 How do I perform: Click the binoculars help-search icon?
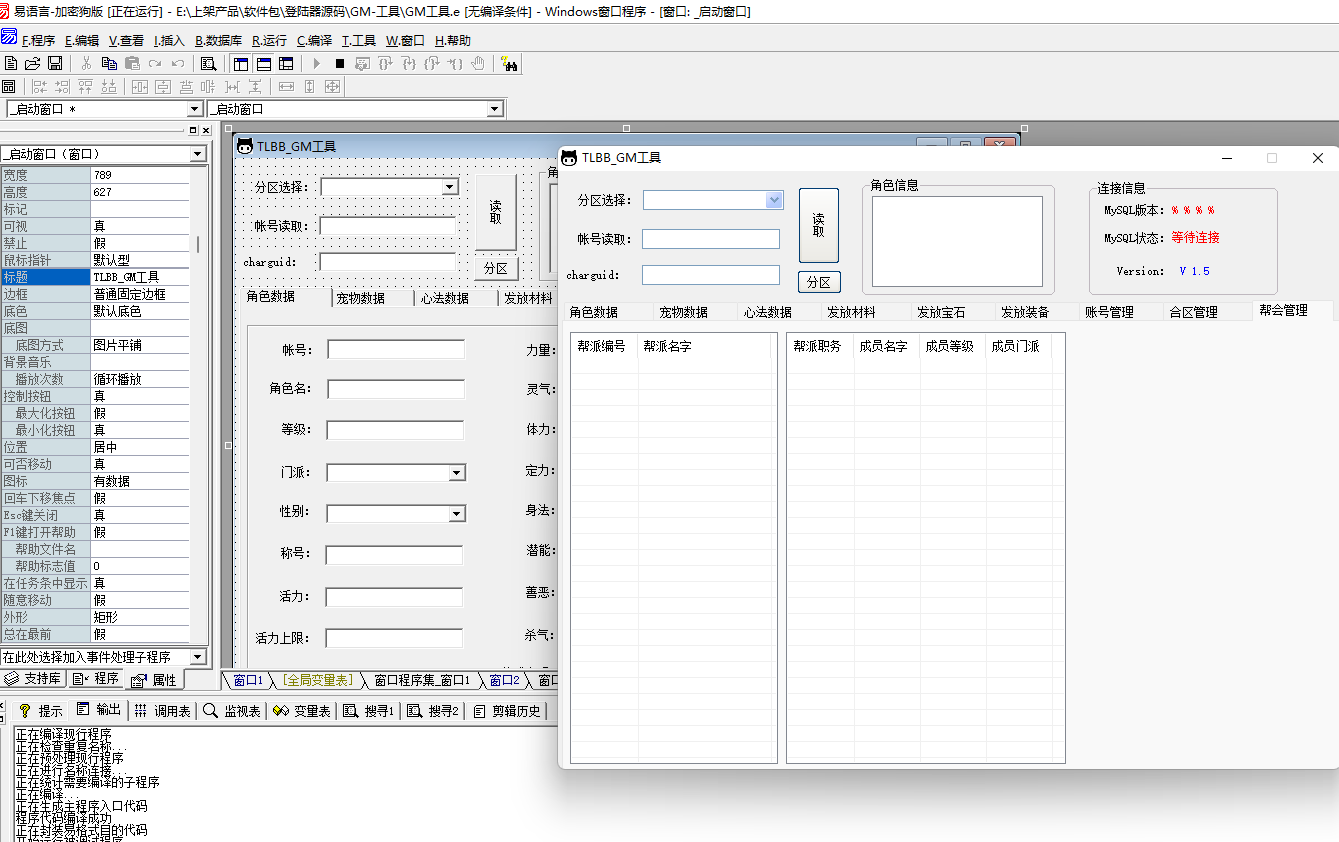tap(509, 64)
